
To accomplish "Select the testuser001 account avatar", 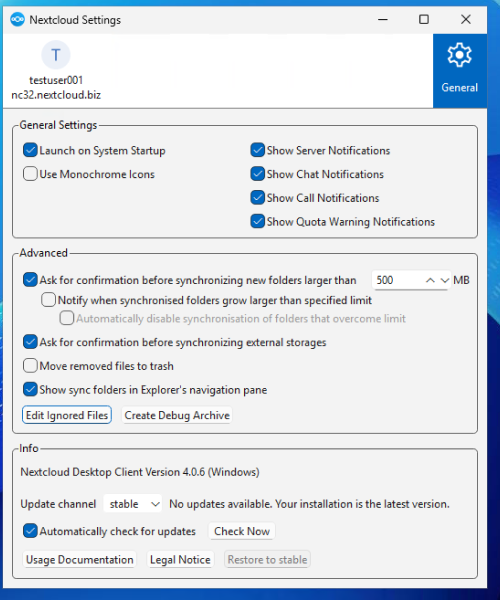I will click(56, 55).
